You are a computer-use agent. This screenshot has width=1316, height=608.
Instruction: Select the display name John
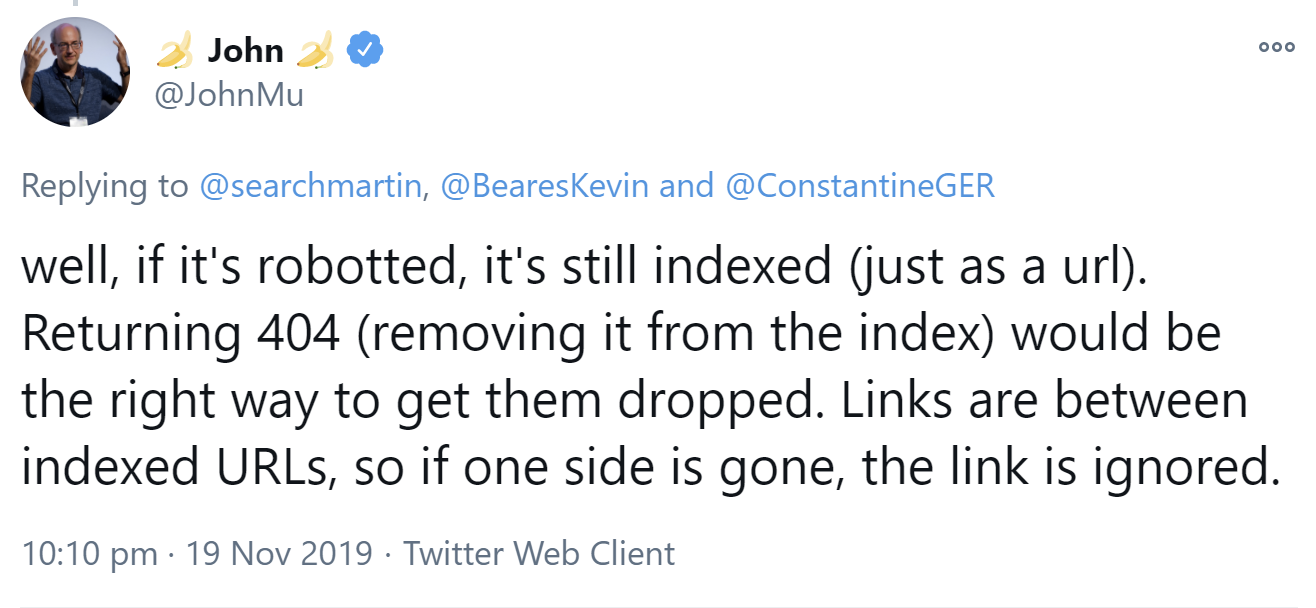[x=244, y=50]
